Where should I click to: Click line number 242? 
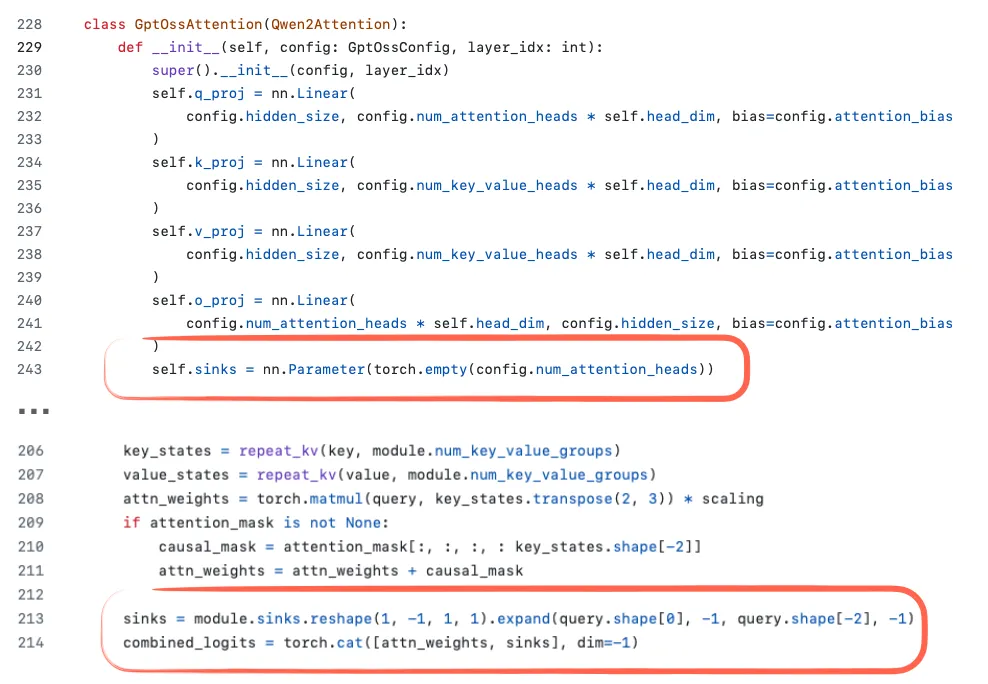(30, 346)
